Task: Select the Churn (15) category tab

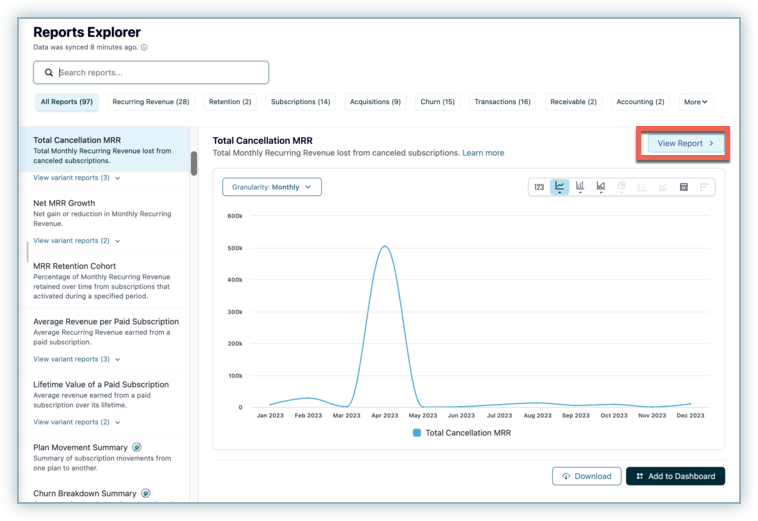Action: pos(437,101)
